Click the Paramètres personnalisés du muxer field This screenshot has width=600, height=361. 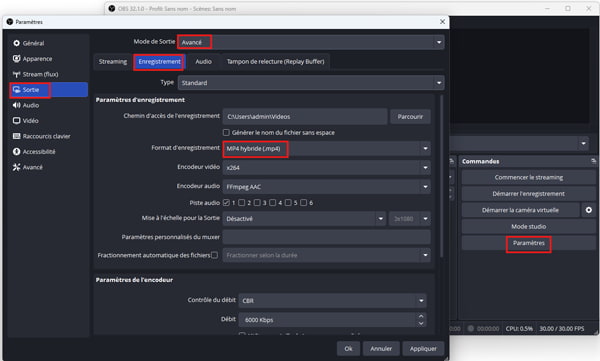[326, 237]
